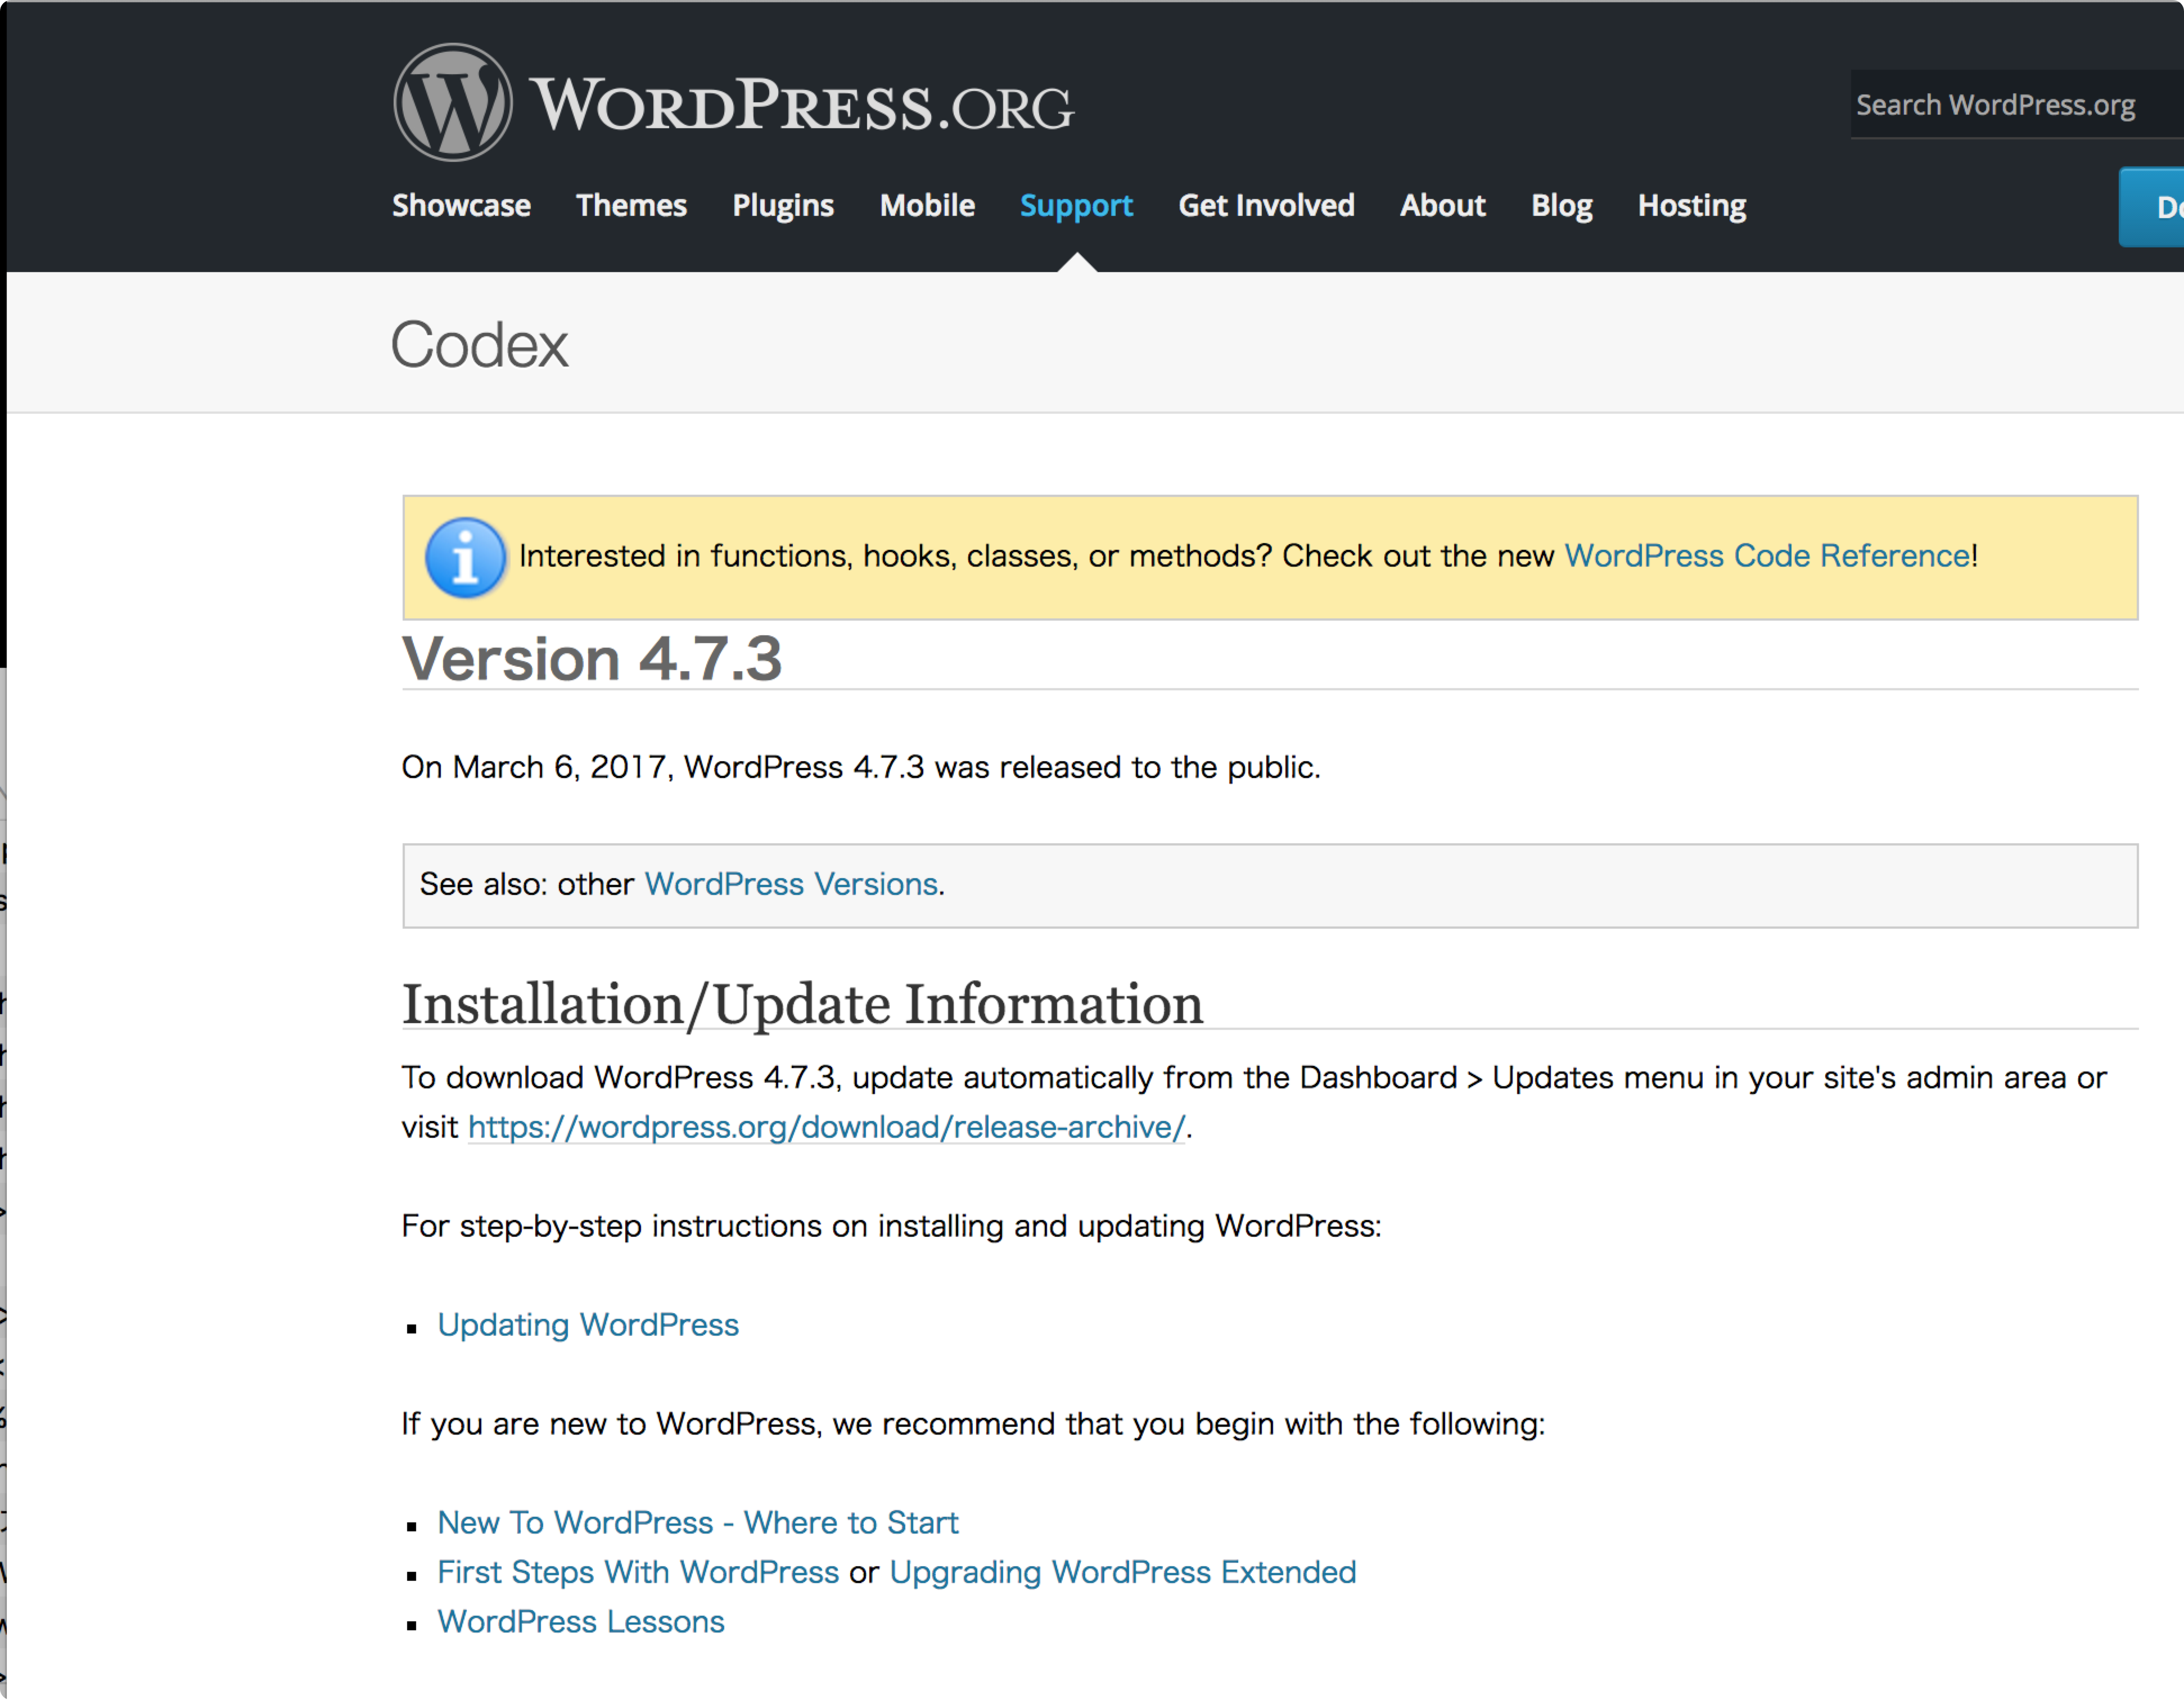This screenshot has height=1700, width=2184.
Task: Go to the Themes section
Action: coord(631,206)
